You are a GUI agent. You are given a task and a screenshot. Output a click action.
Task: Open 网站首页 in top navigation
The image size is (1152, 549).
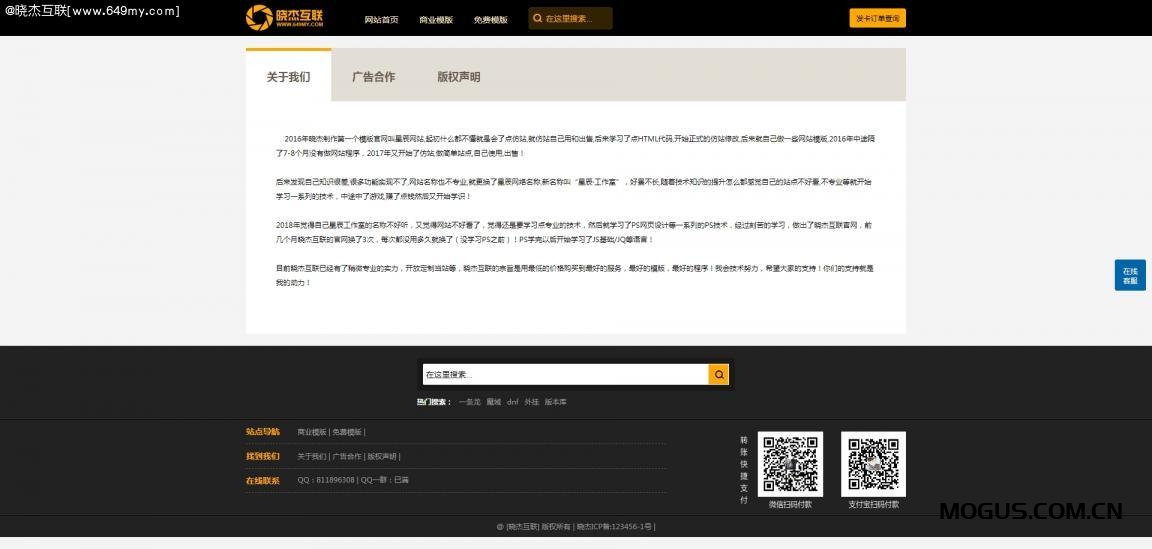[x=381, y=19]
